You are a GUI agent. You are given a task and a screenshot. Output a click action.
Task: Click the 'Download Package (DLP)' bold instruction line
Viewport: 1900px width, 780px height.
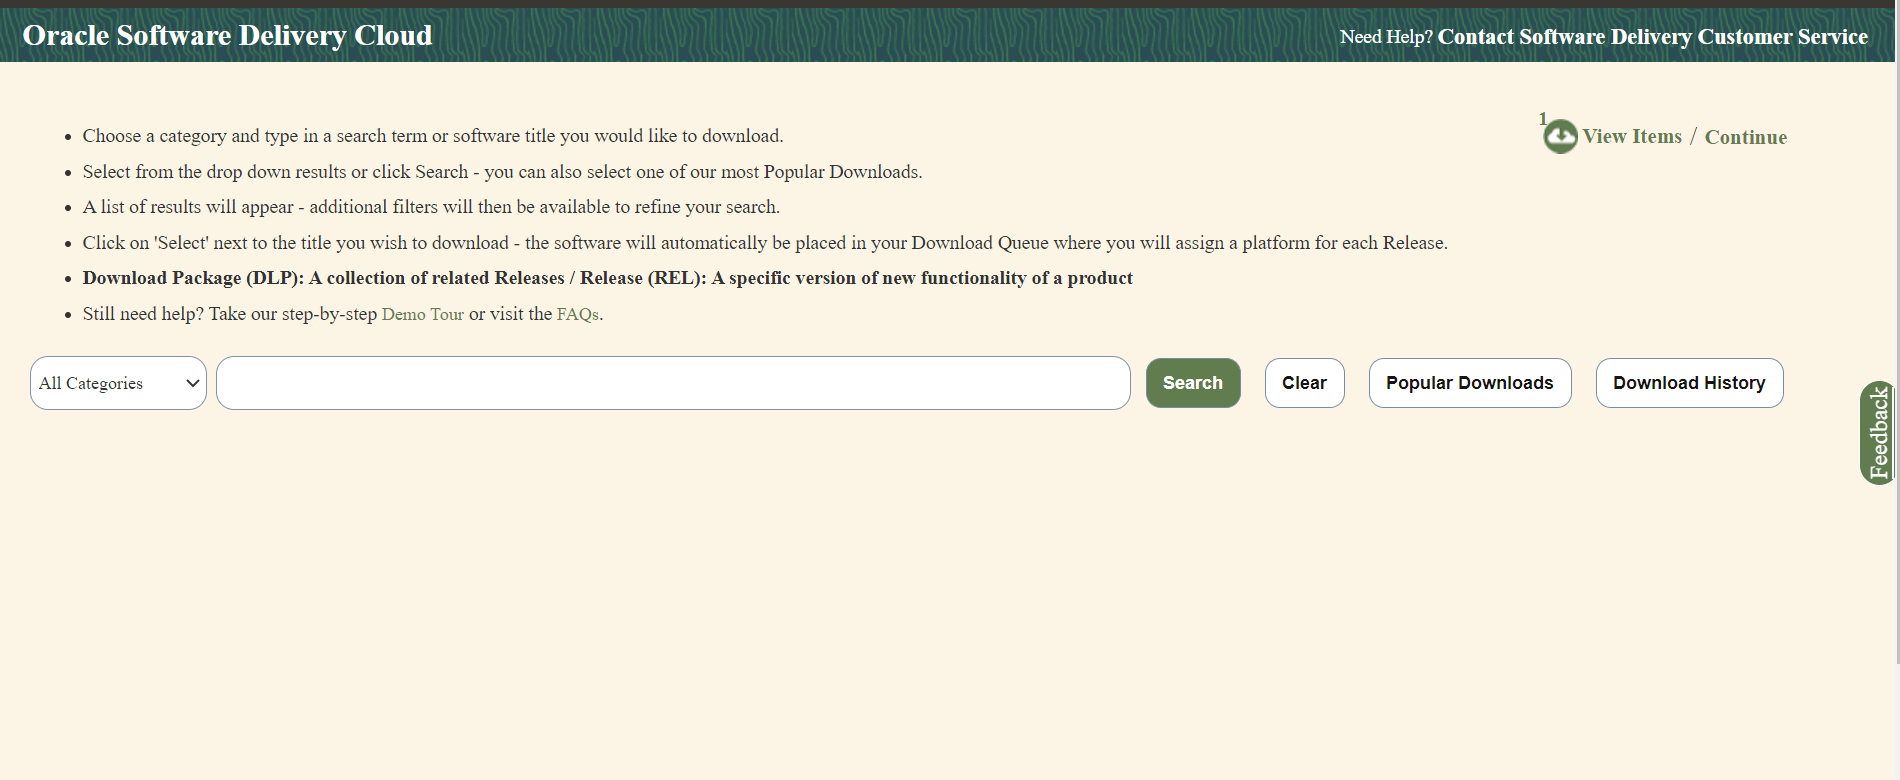point(607,278)
